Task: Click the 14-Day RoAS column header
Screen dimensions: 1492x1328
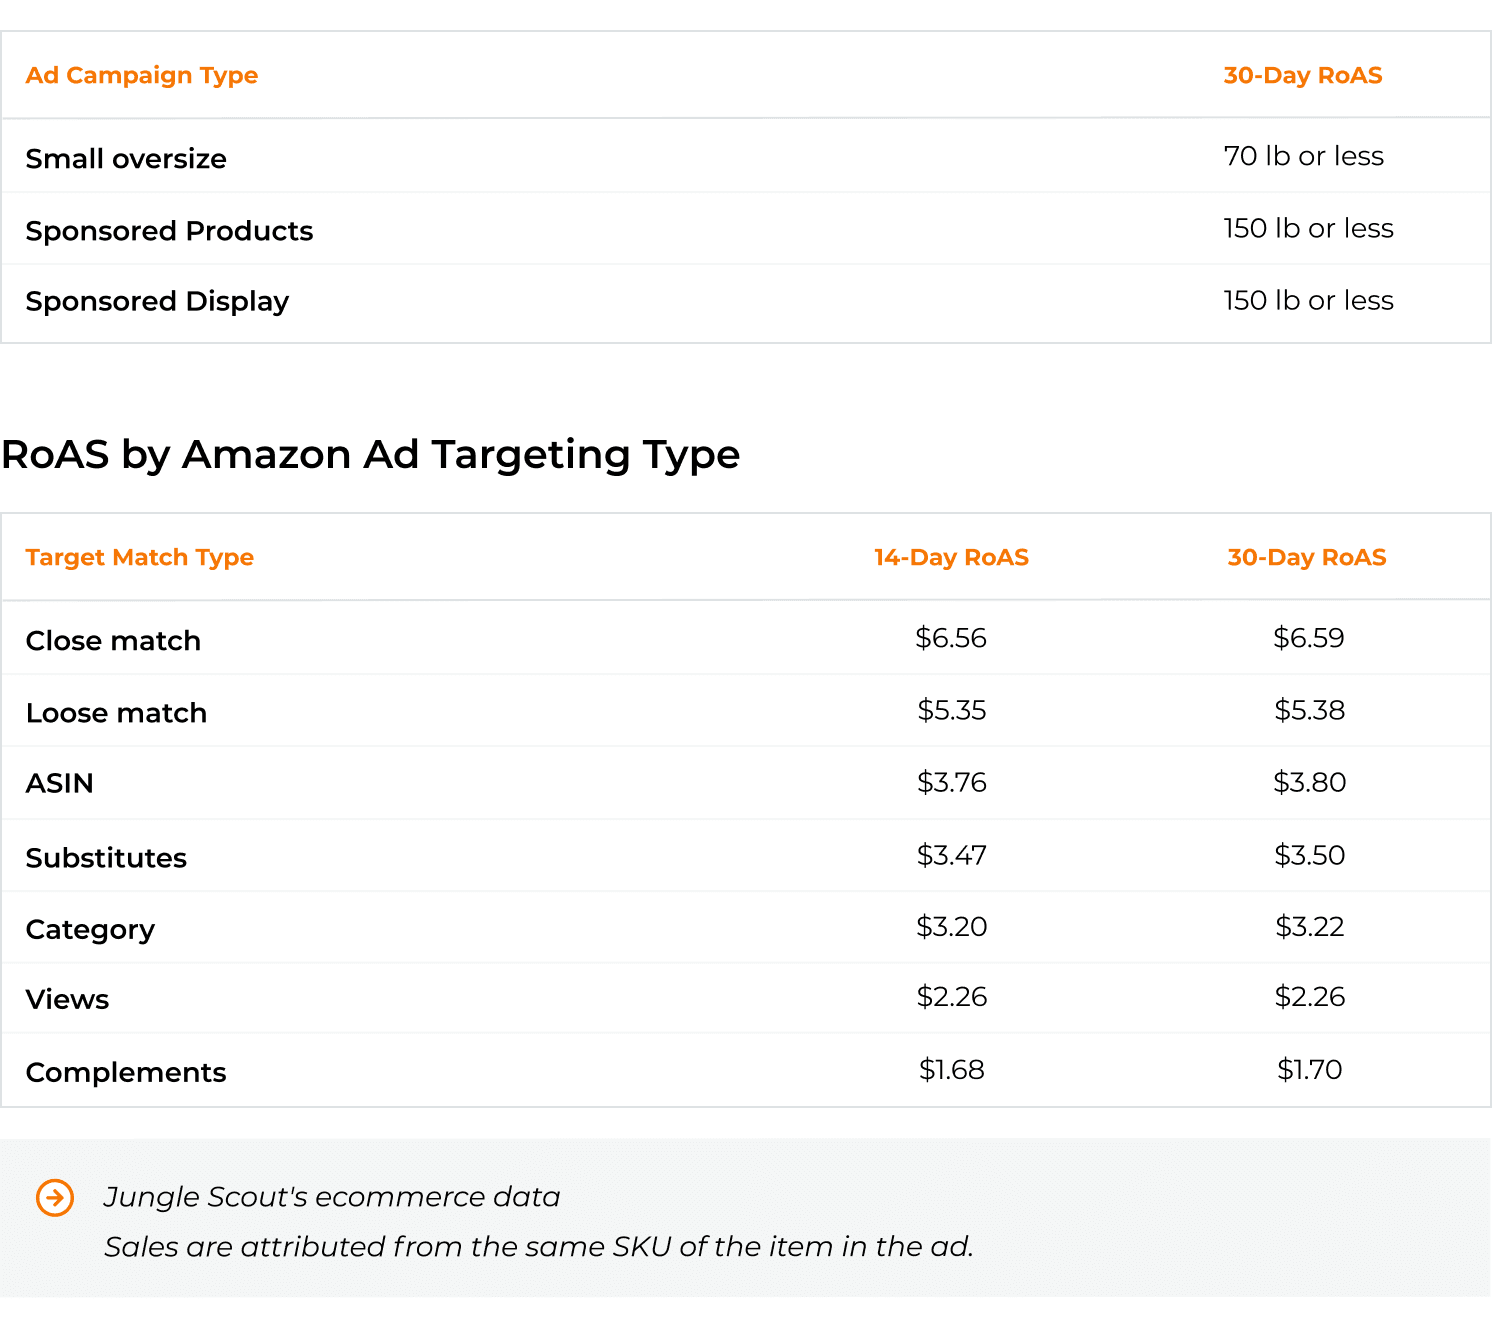Action: 951,558
